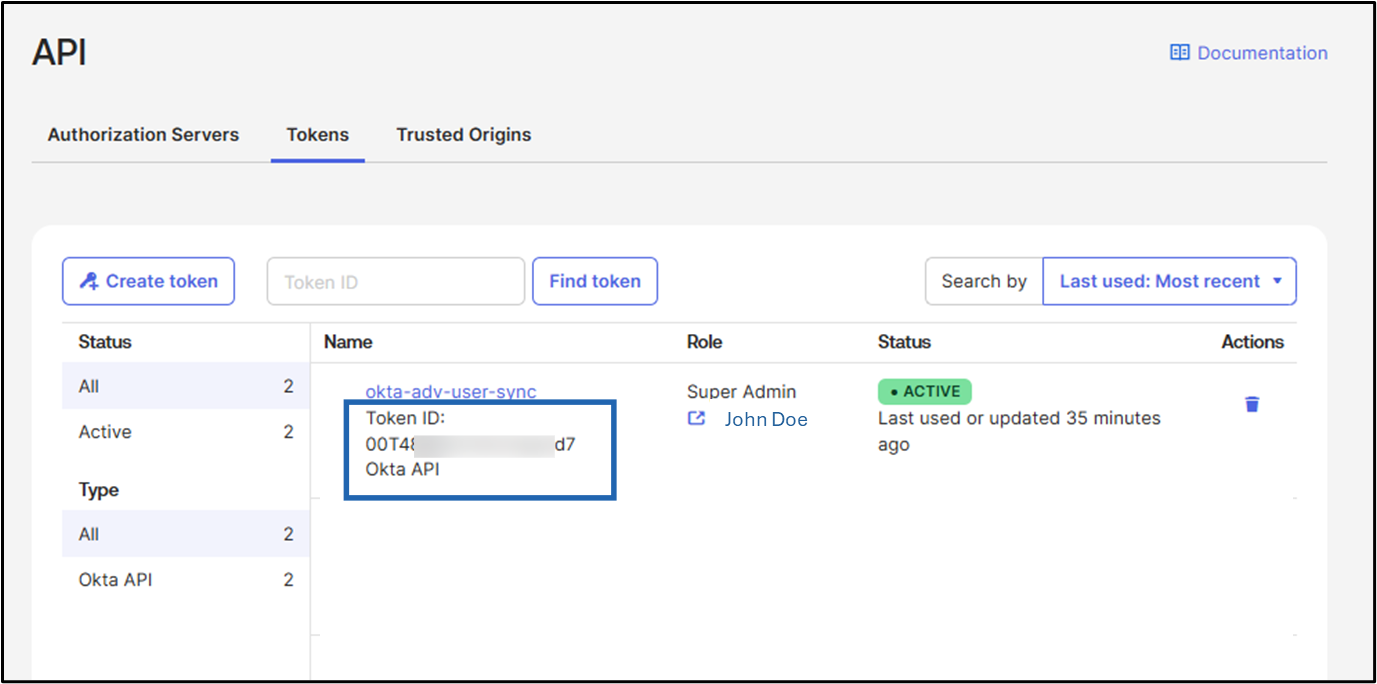The width and height of the screenshot is (1377, 684).
Task: Click the Documentation book icon
Action: [1180, 53]
